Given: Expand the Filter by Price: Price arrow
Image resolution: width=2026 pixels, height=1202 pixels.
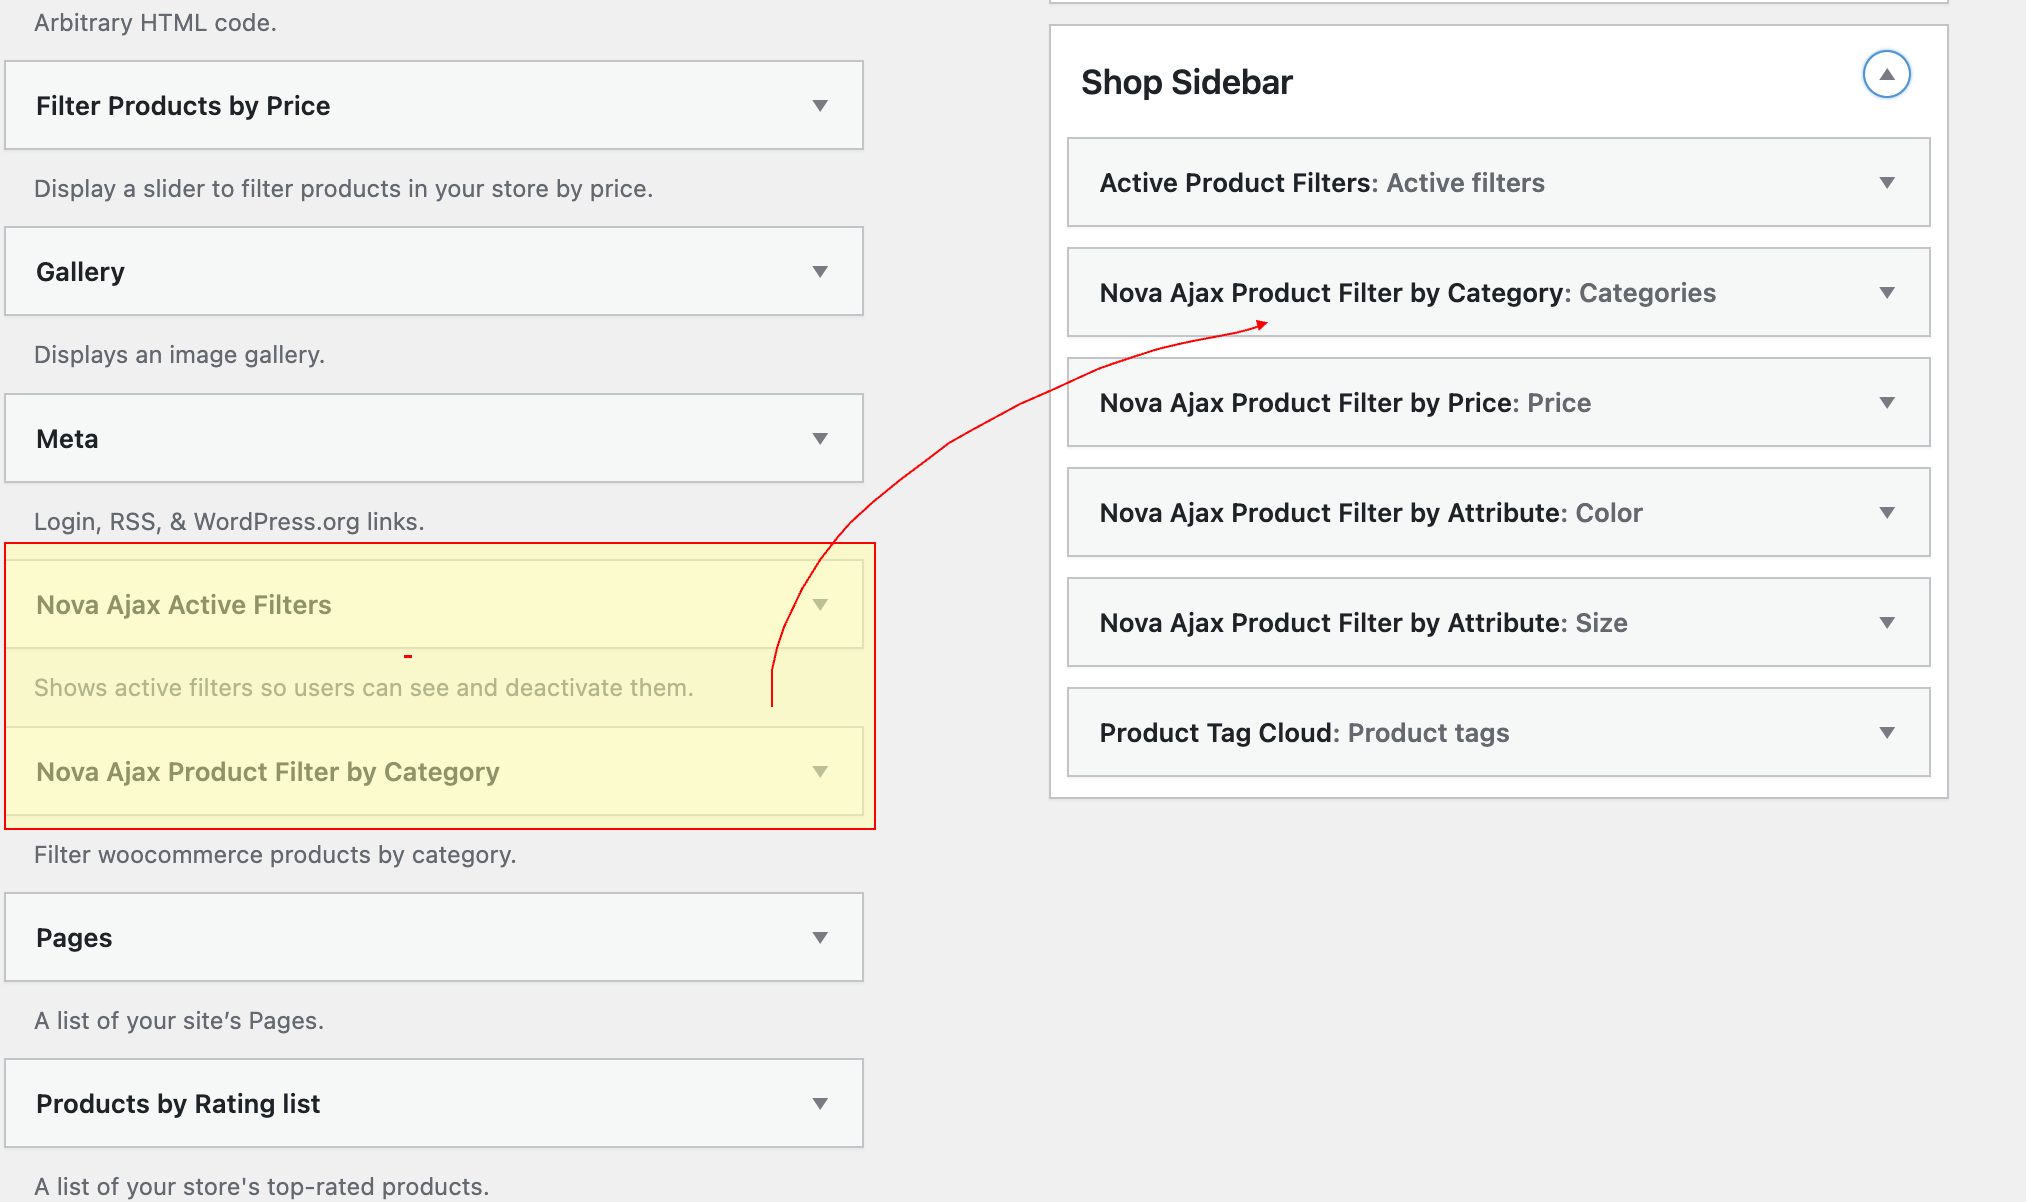Looking at the screenshot, I should (x=1887, y=403).
